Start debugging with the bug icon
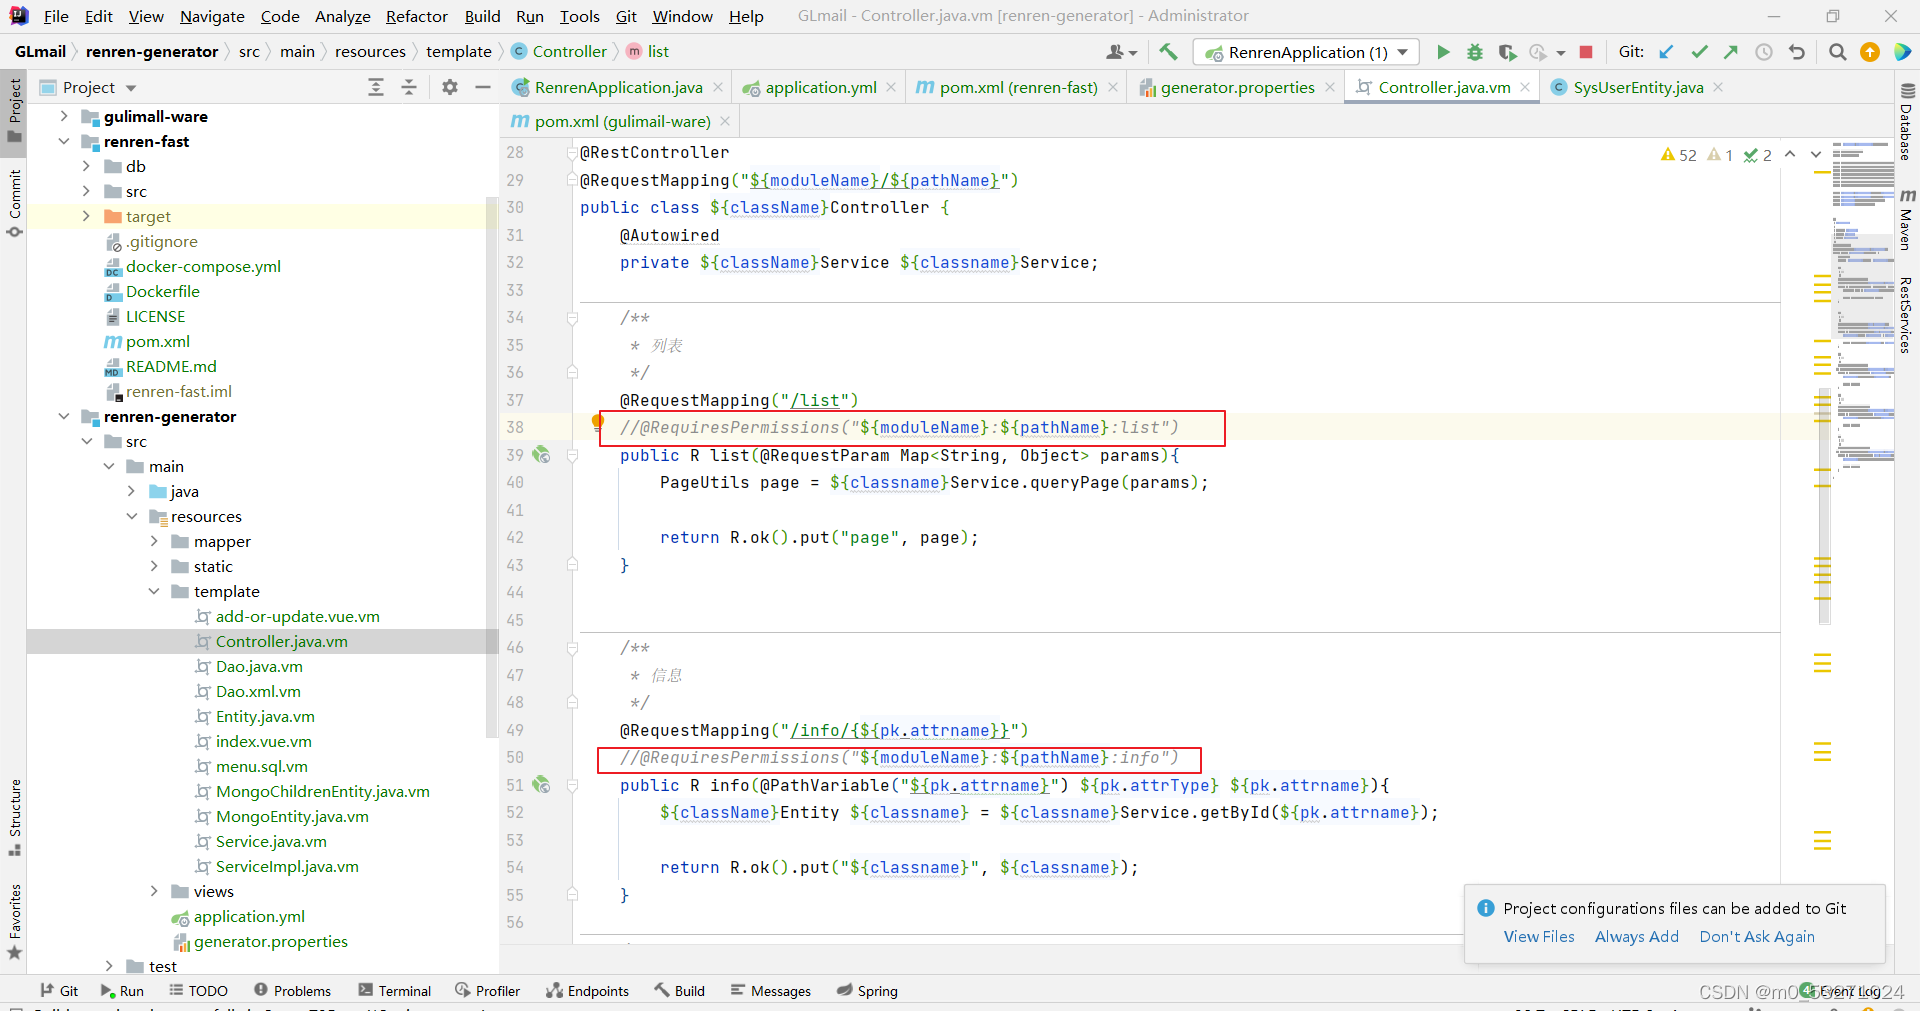The width and height of the screenshot is (1920, 1011). (1475, 52)
